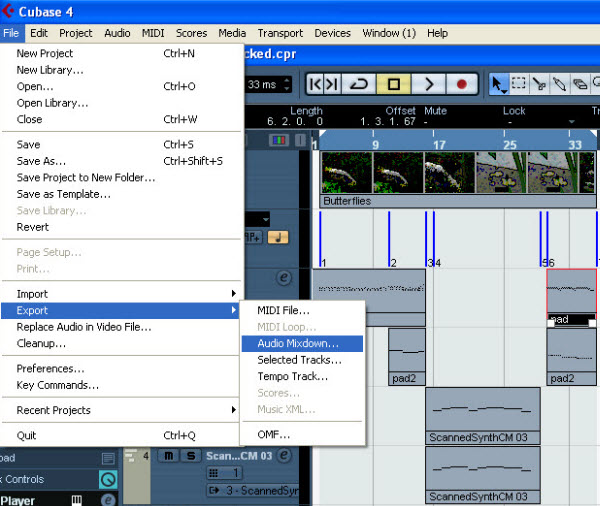Open the track list dropdown arrow
The width and height of the screenshot is (600, 506).
click(266, 219)
